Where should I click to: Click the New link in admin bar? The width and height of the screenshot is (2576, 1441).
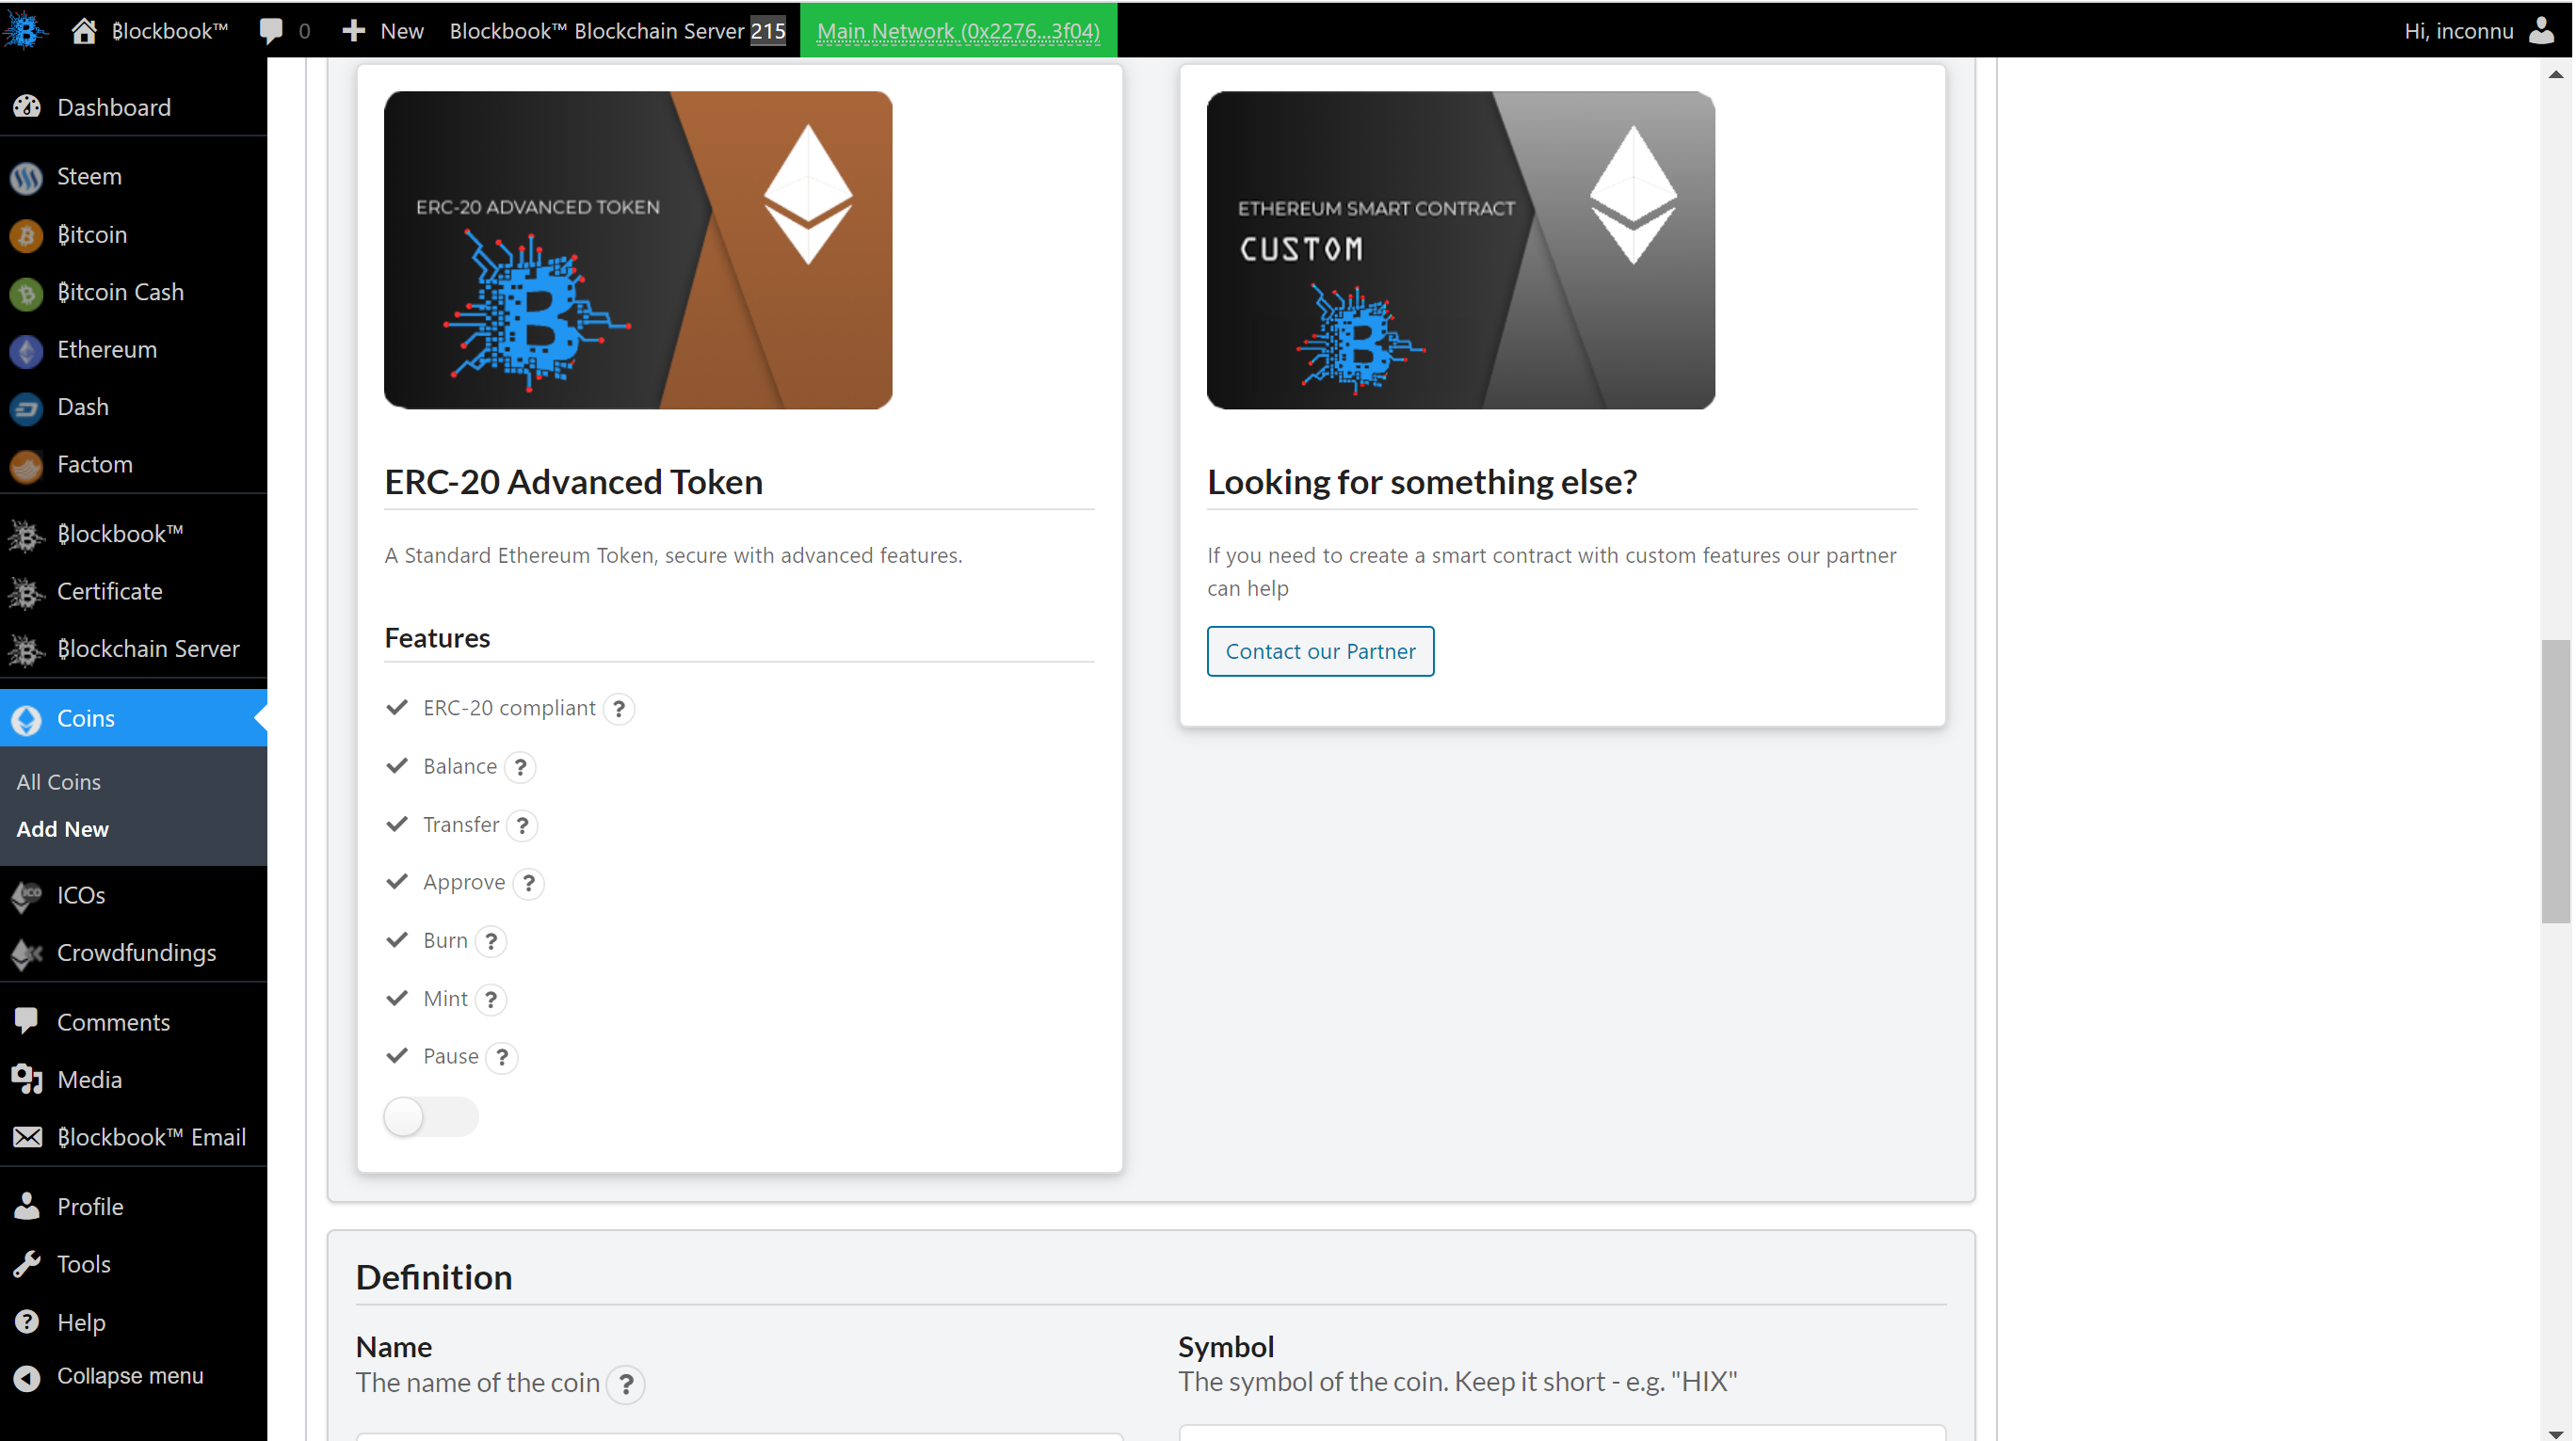(x=402, y=31)
